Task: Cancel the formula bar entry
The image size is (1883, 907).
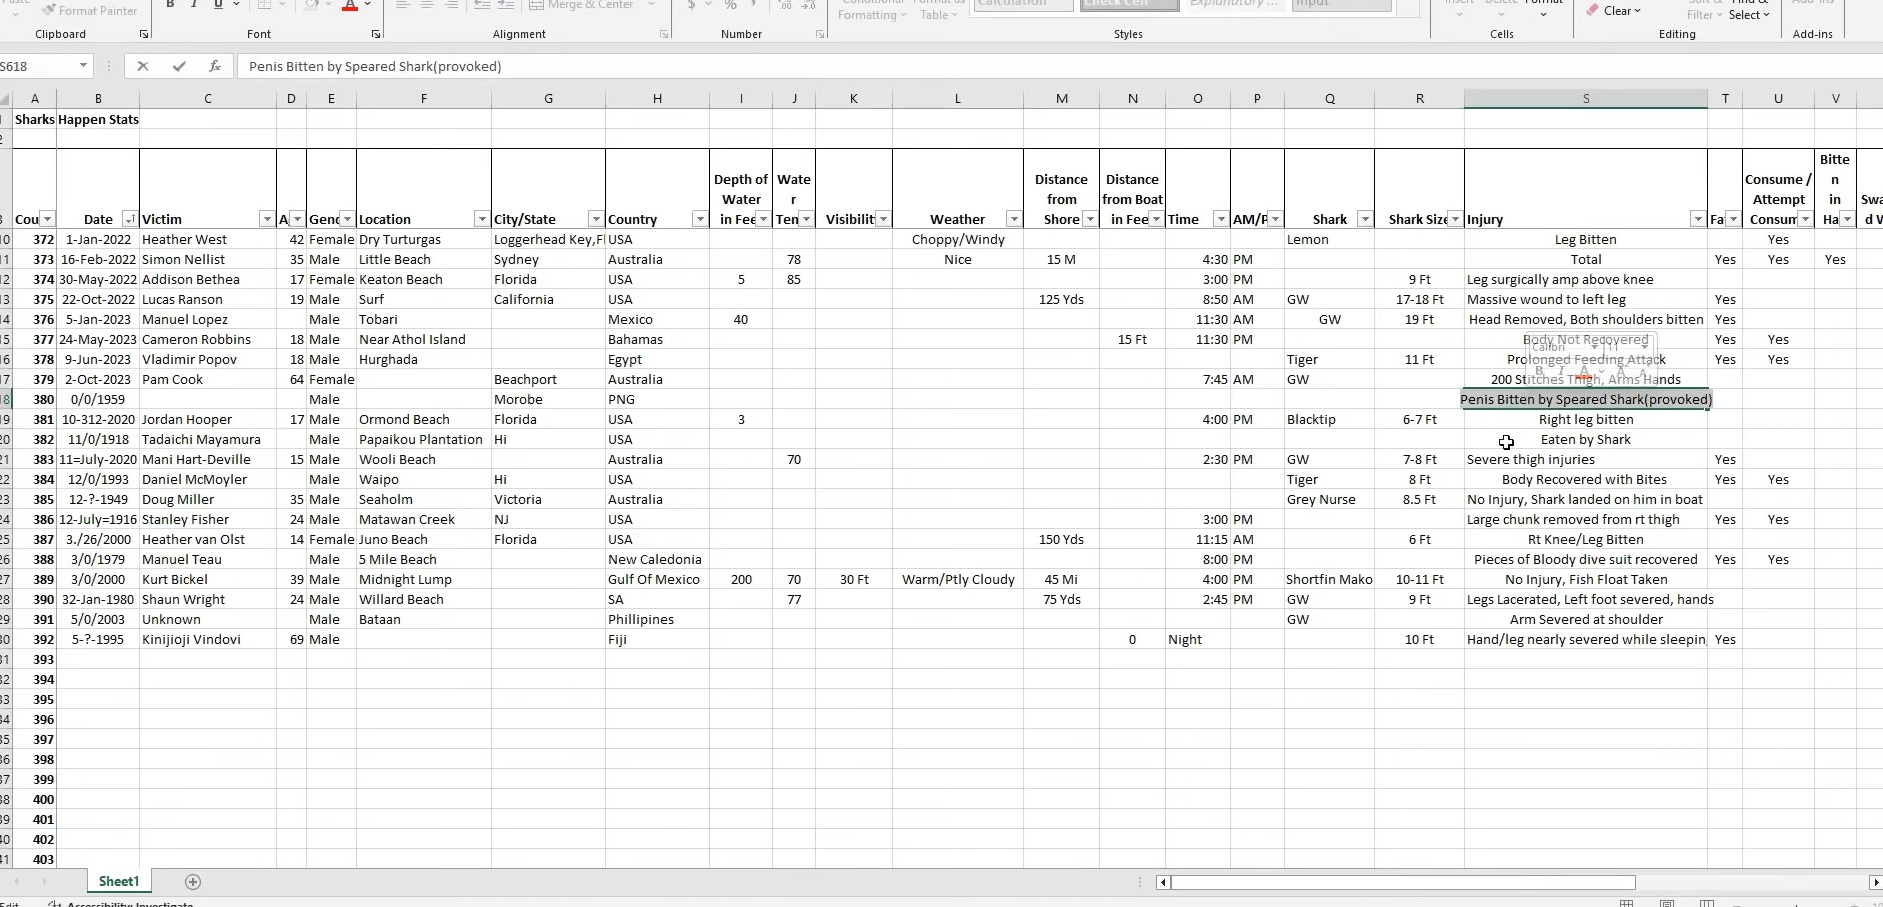Action: pyautogui.click(x=143, y=66)
